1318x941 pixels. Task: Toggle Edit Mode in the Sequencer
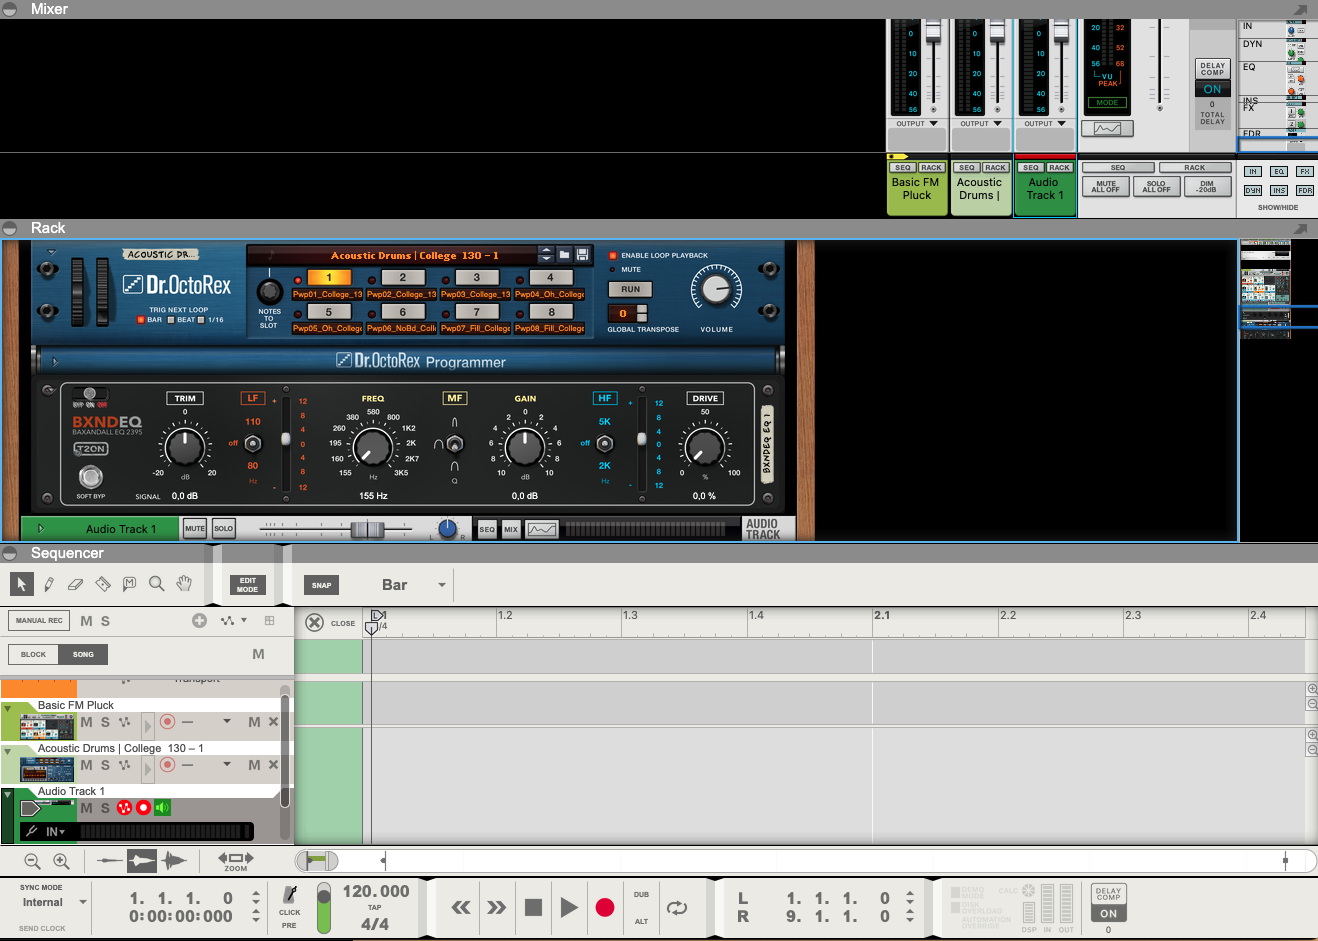point(247,585)
